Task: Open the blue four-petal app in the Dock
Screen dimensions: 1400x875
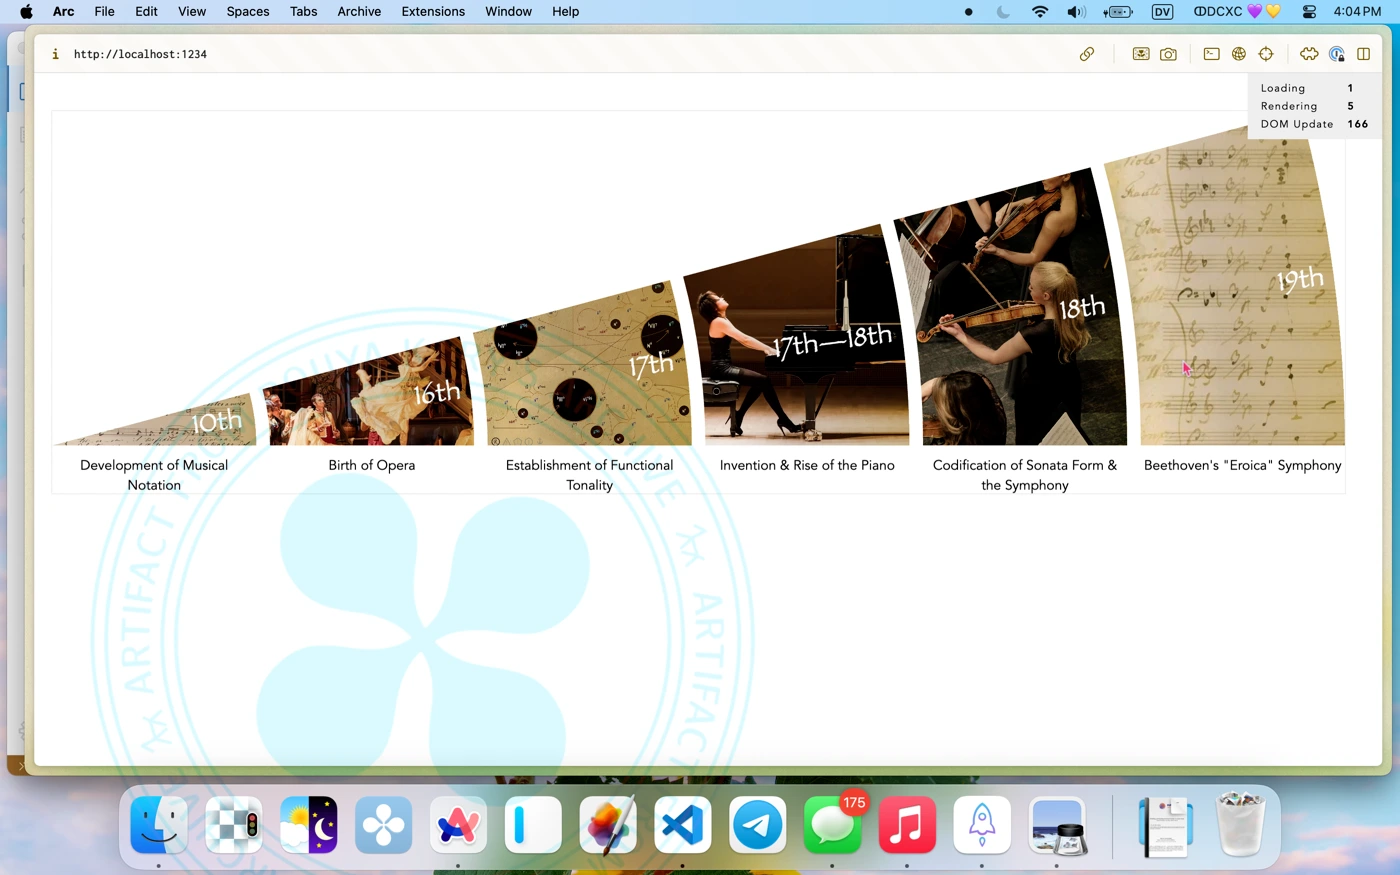Action: (x=384, y=825)
